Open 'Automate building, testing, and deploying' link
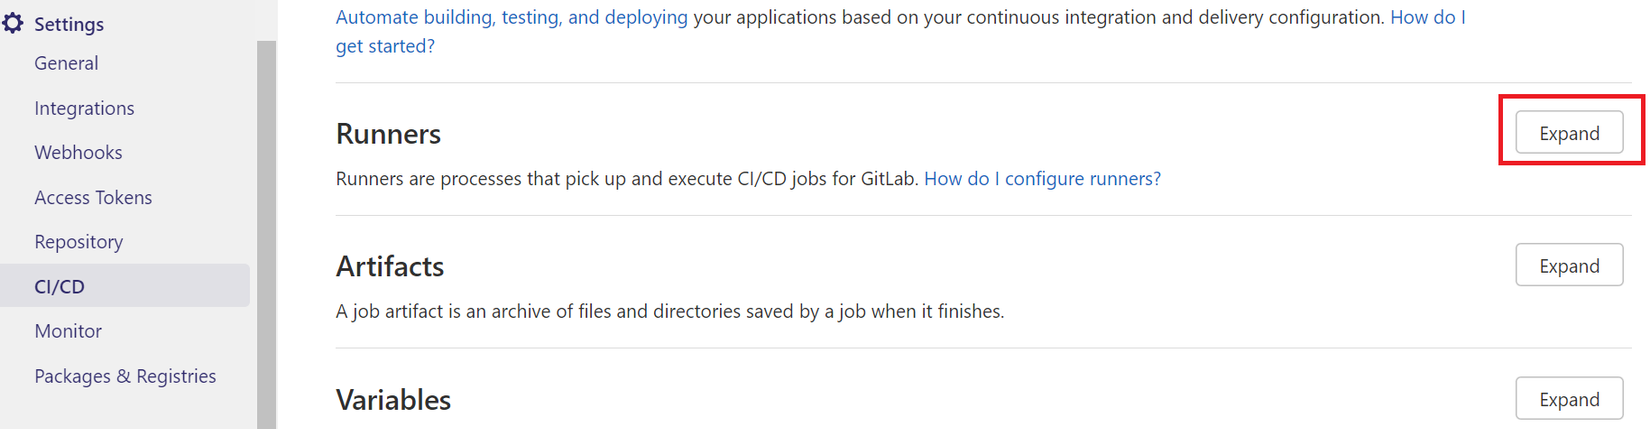The height and width of the screenshot is (429, 1650). 511,17
